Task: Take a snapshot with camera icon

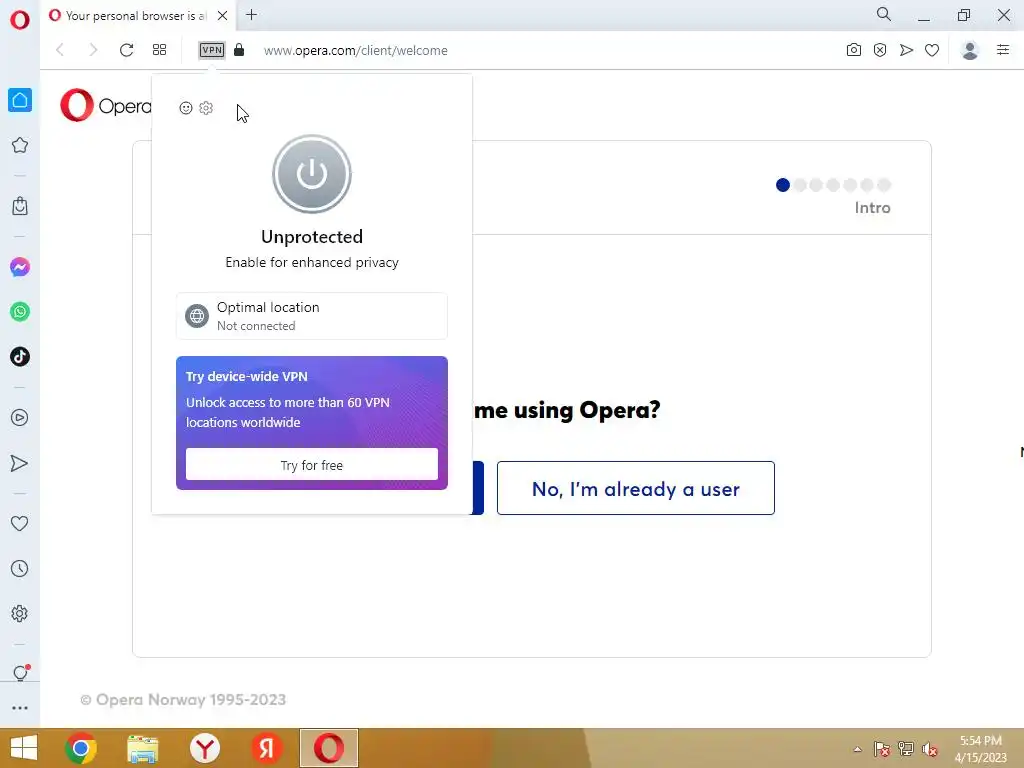Action: click(x=854, y=50)
